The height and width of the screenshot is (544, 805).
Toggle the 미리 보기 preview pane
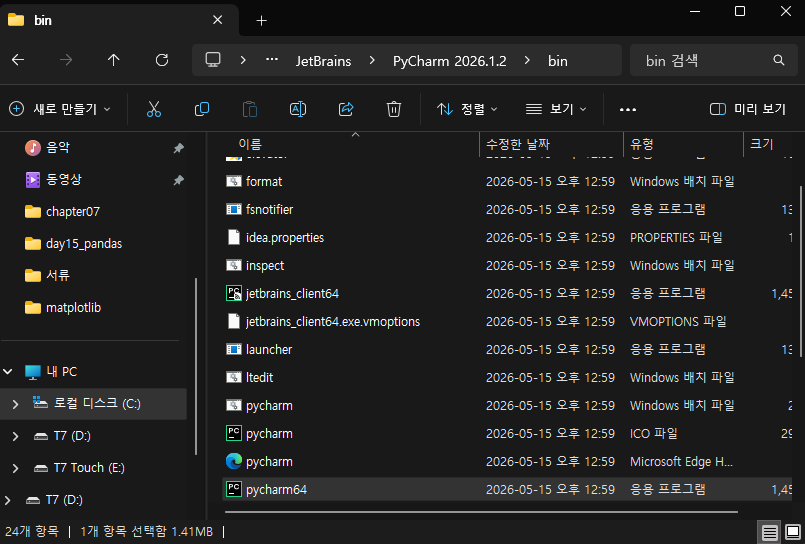pos(748,109)
